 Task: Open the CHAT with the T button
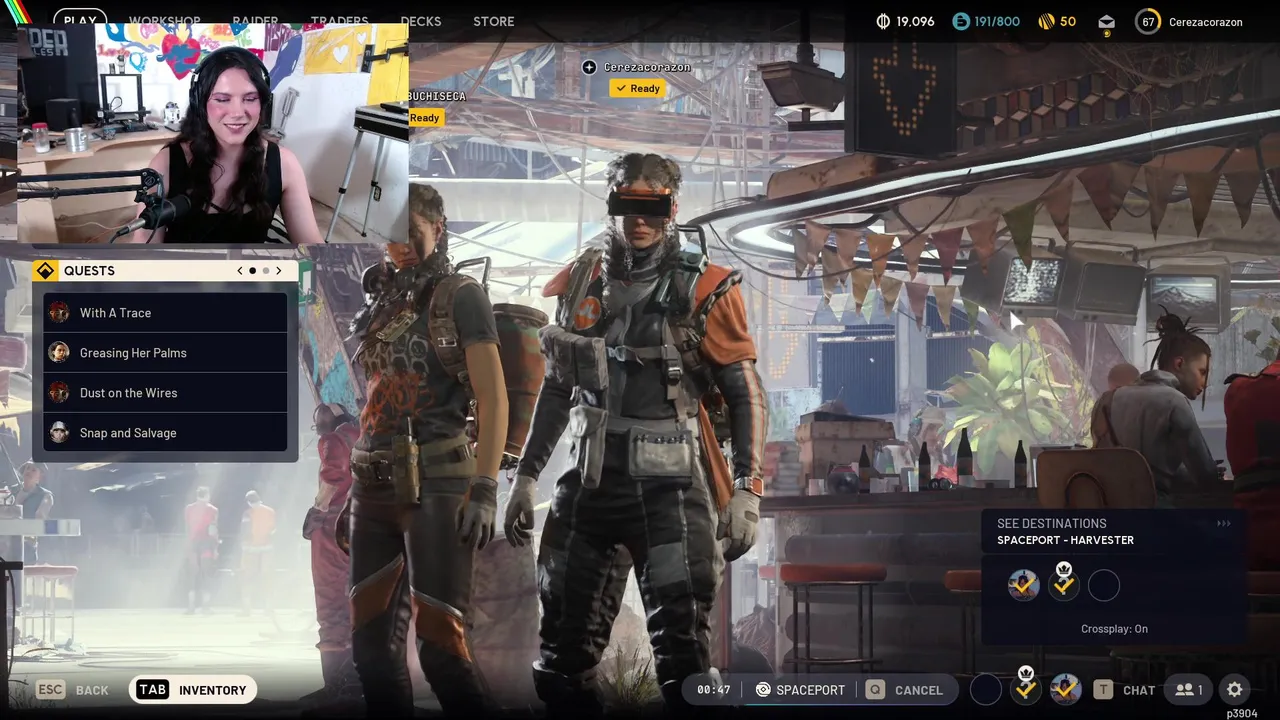pos(1124,690)
